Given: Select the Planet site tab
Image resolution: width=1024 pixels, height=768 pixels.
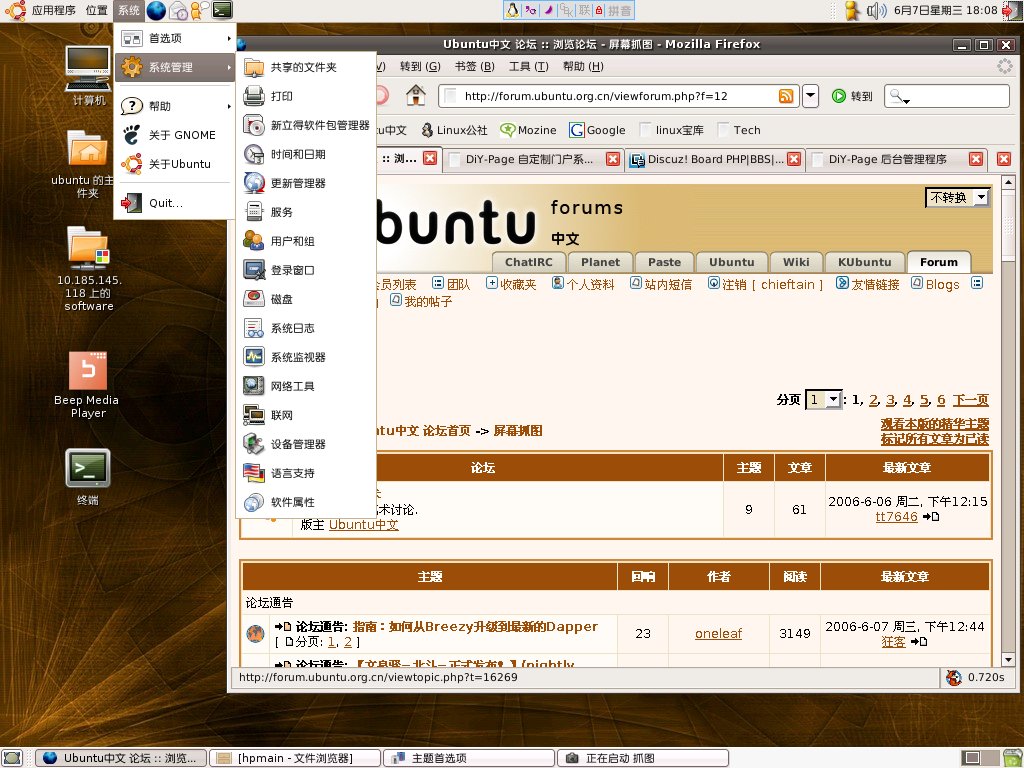Looking at the screenshot, I should (x=600, y=263).
